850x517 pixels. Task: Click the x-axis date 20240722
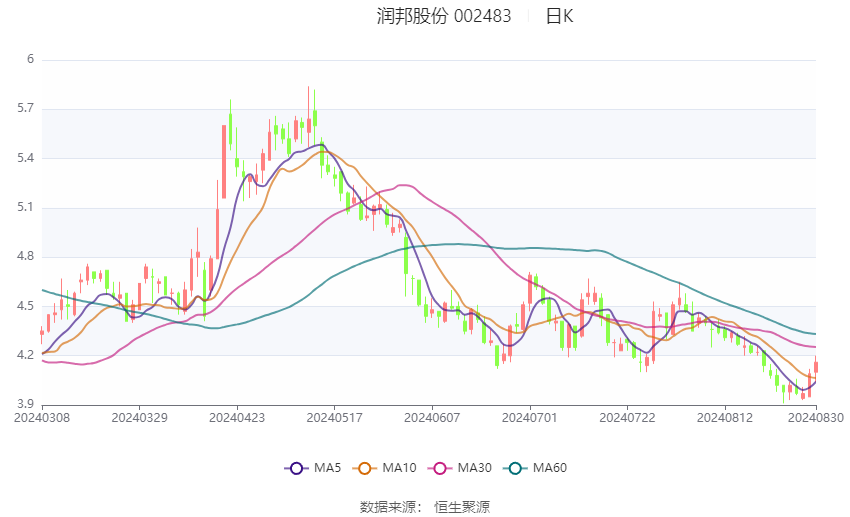click(627, 418)
